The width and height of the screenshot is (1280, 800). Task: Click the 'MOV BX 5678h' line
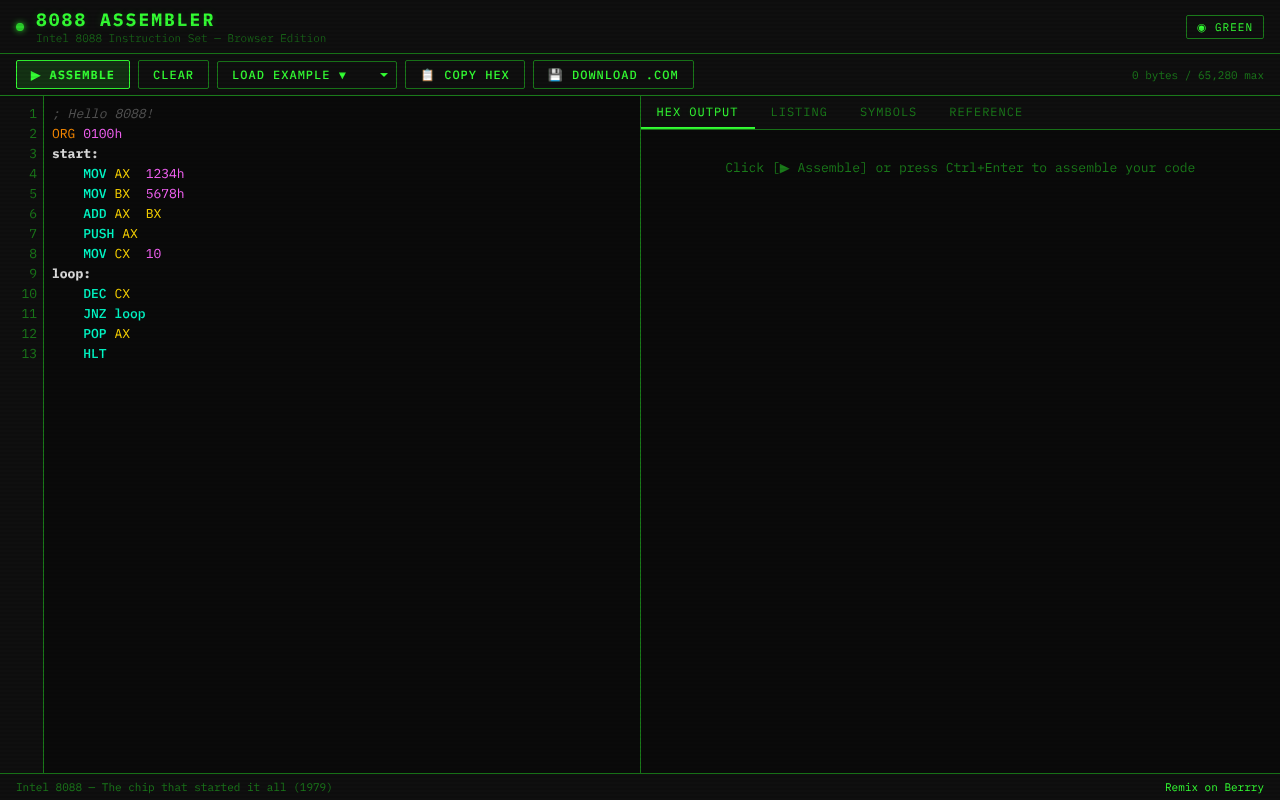[x=134, y=194]
